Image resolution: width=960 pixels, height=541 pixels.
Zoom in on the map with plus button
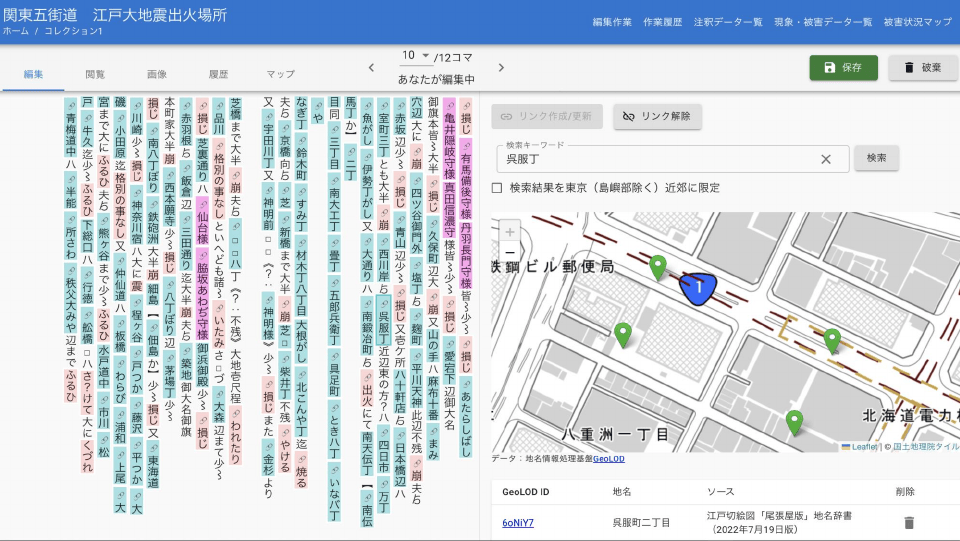(x=509, y=232)
